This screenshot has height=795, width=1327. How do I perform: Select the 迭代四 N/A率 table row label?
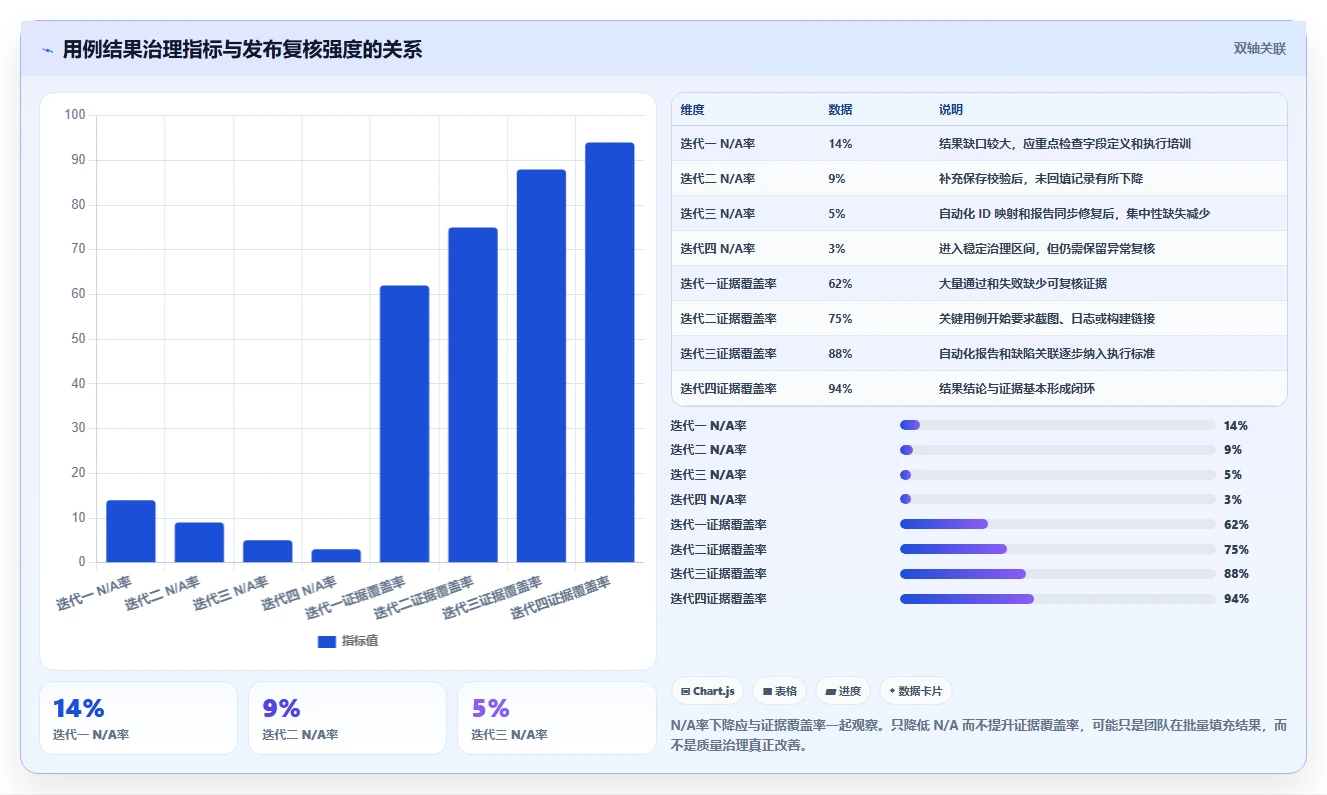[717, 249]
